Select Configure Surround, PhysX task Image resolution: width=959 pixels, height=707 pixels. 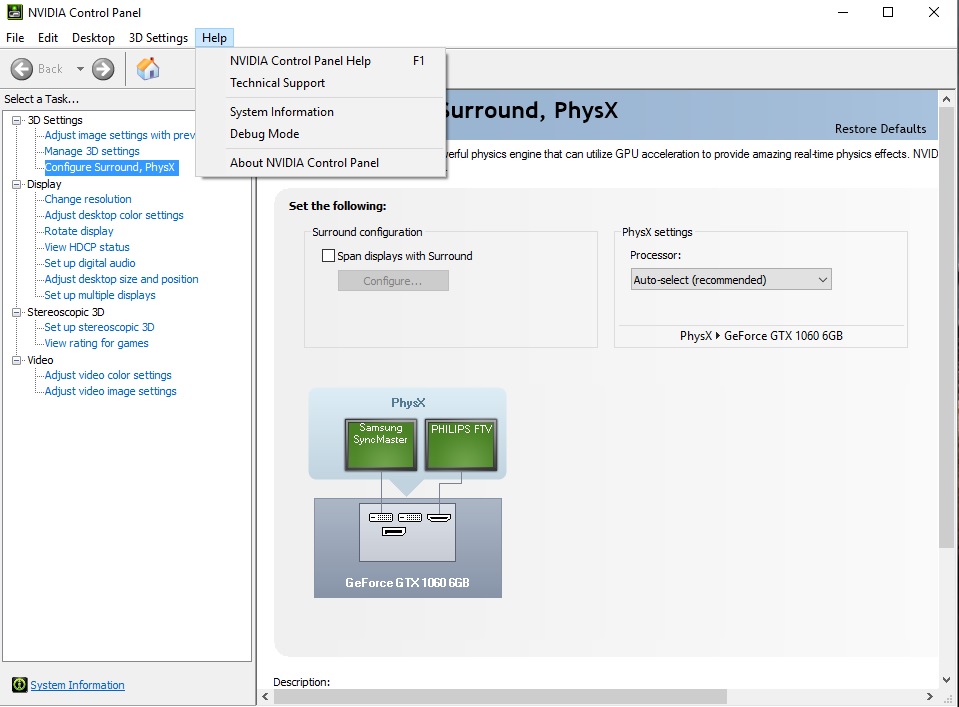(111, 167)
